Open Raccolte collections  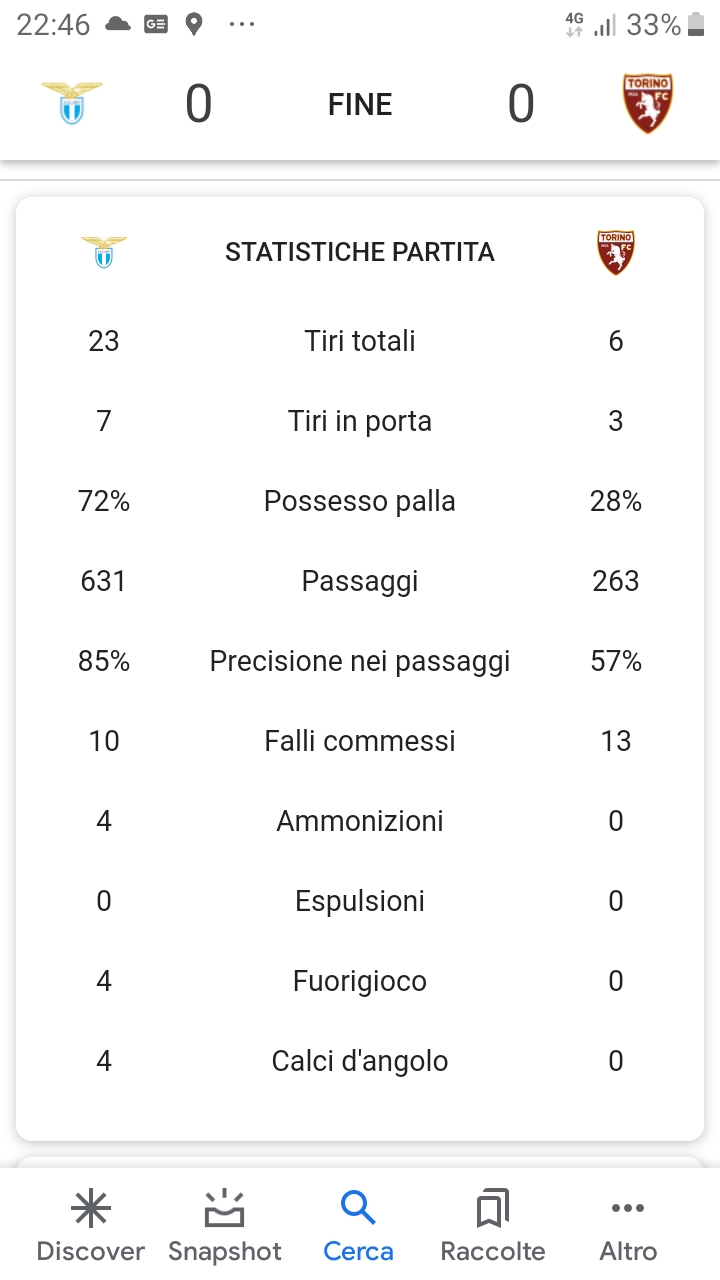pyautogui.click(x=493, y=1226)
